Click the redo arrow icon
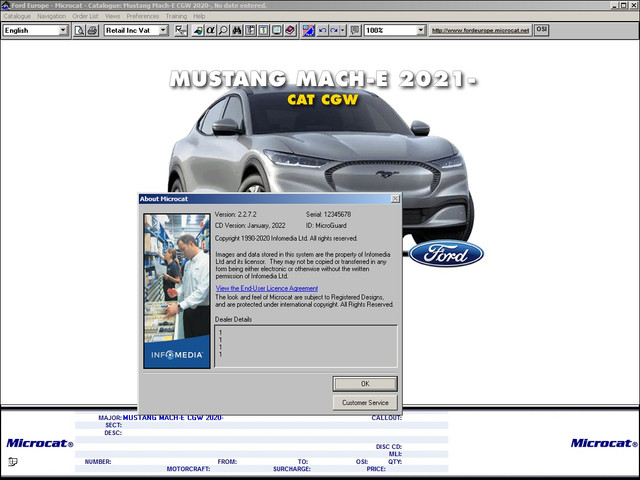This screenshot has height=480, width=640. pos(334,31)
